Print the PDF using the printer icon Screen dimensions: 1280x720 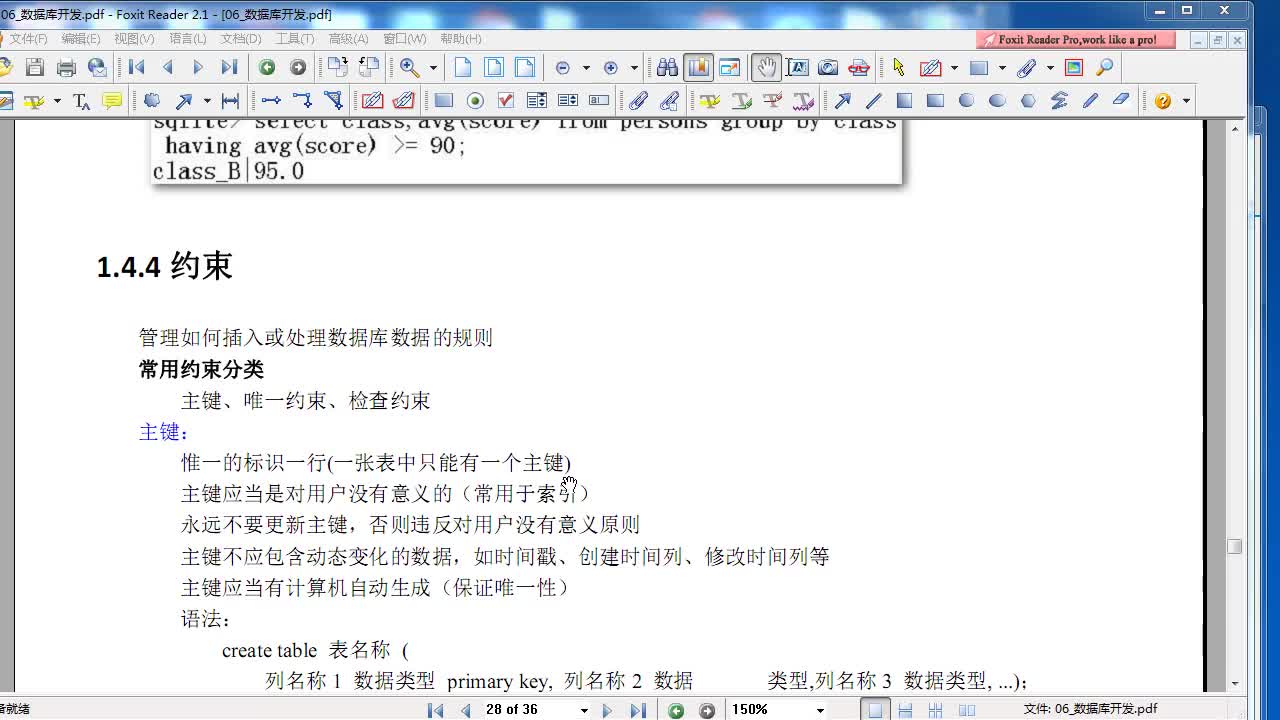click(66, 68)
